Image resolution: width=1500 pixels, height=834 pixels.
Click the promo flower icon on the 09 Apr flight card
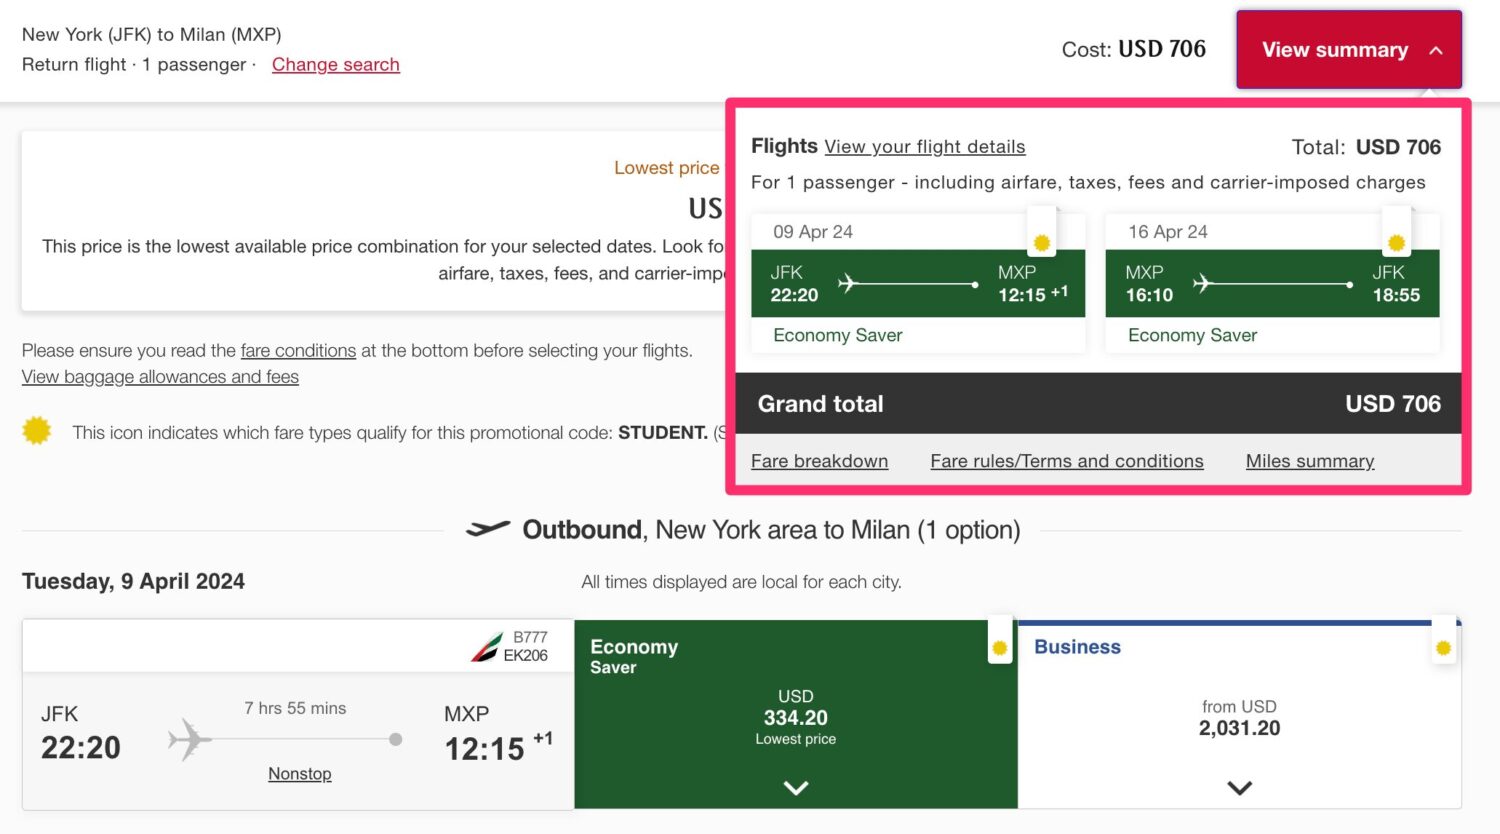click(1041, 241)
